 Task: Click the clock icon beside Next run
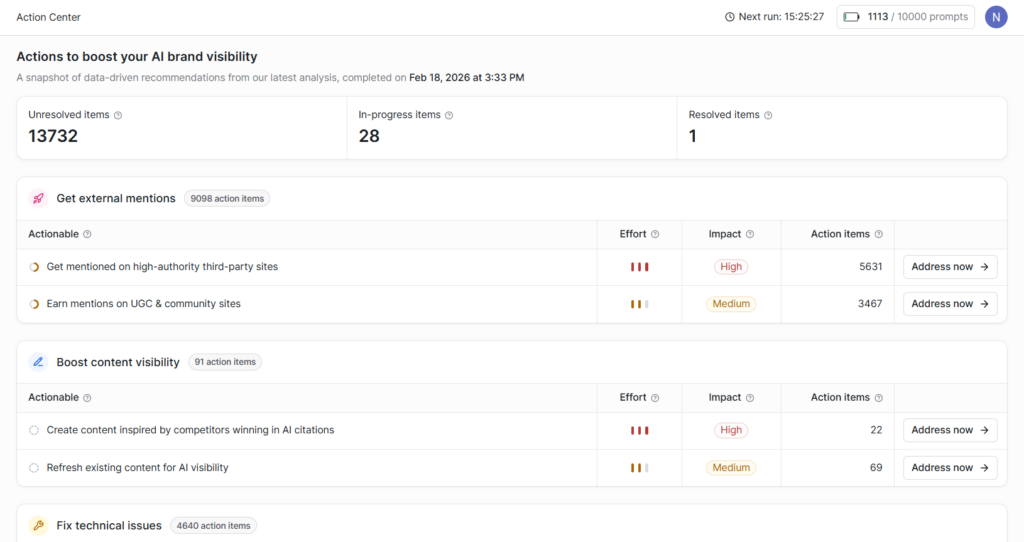(x=730, y=17)
